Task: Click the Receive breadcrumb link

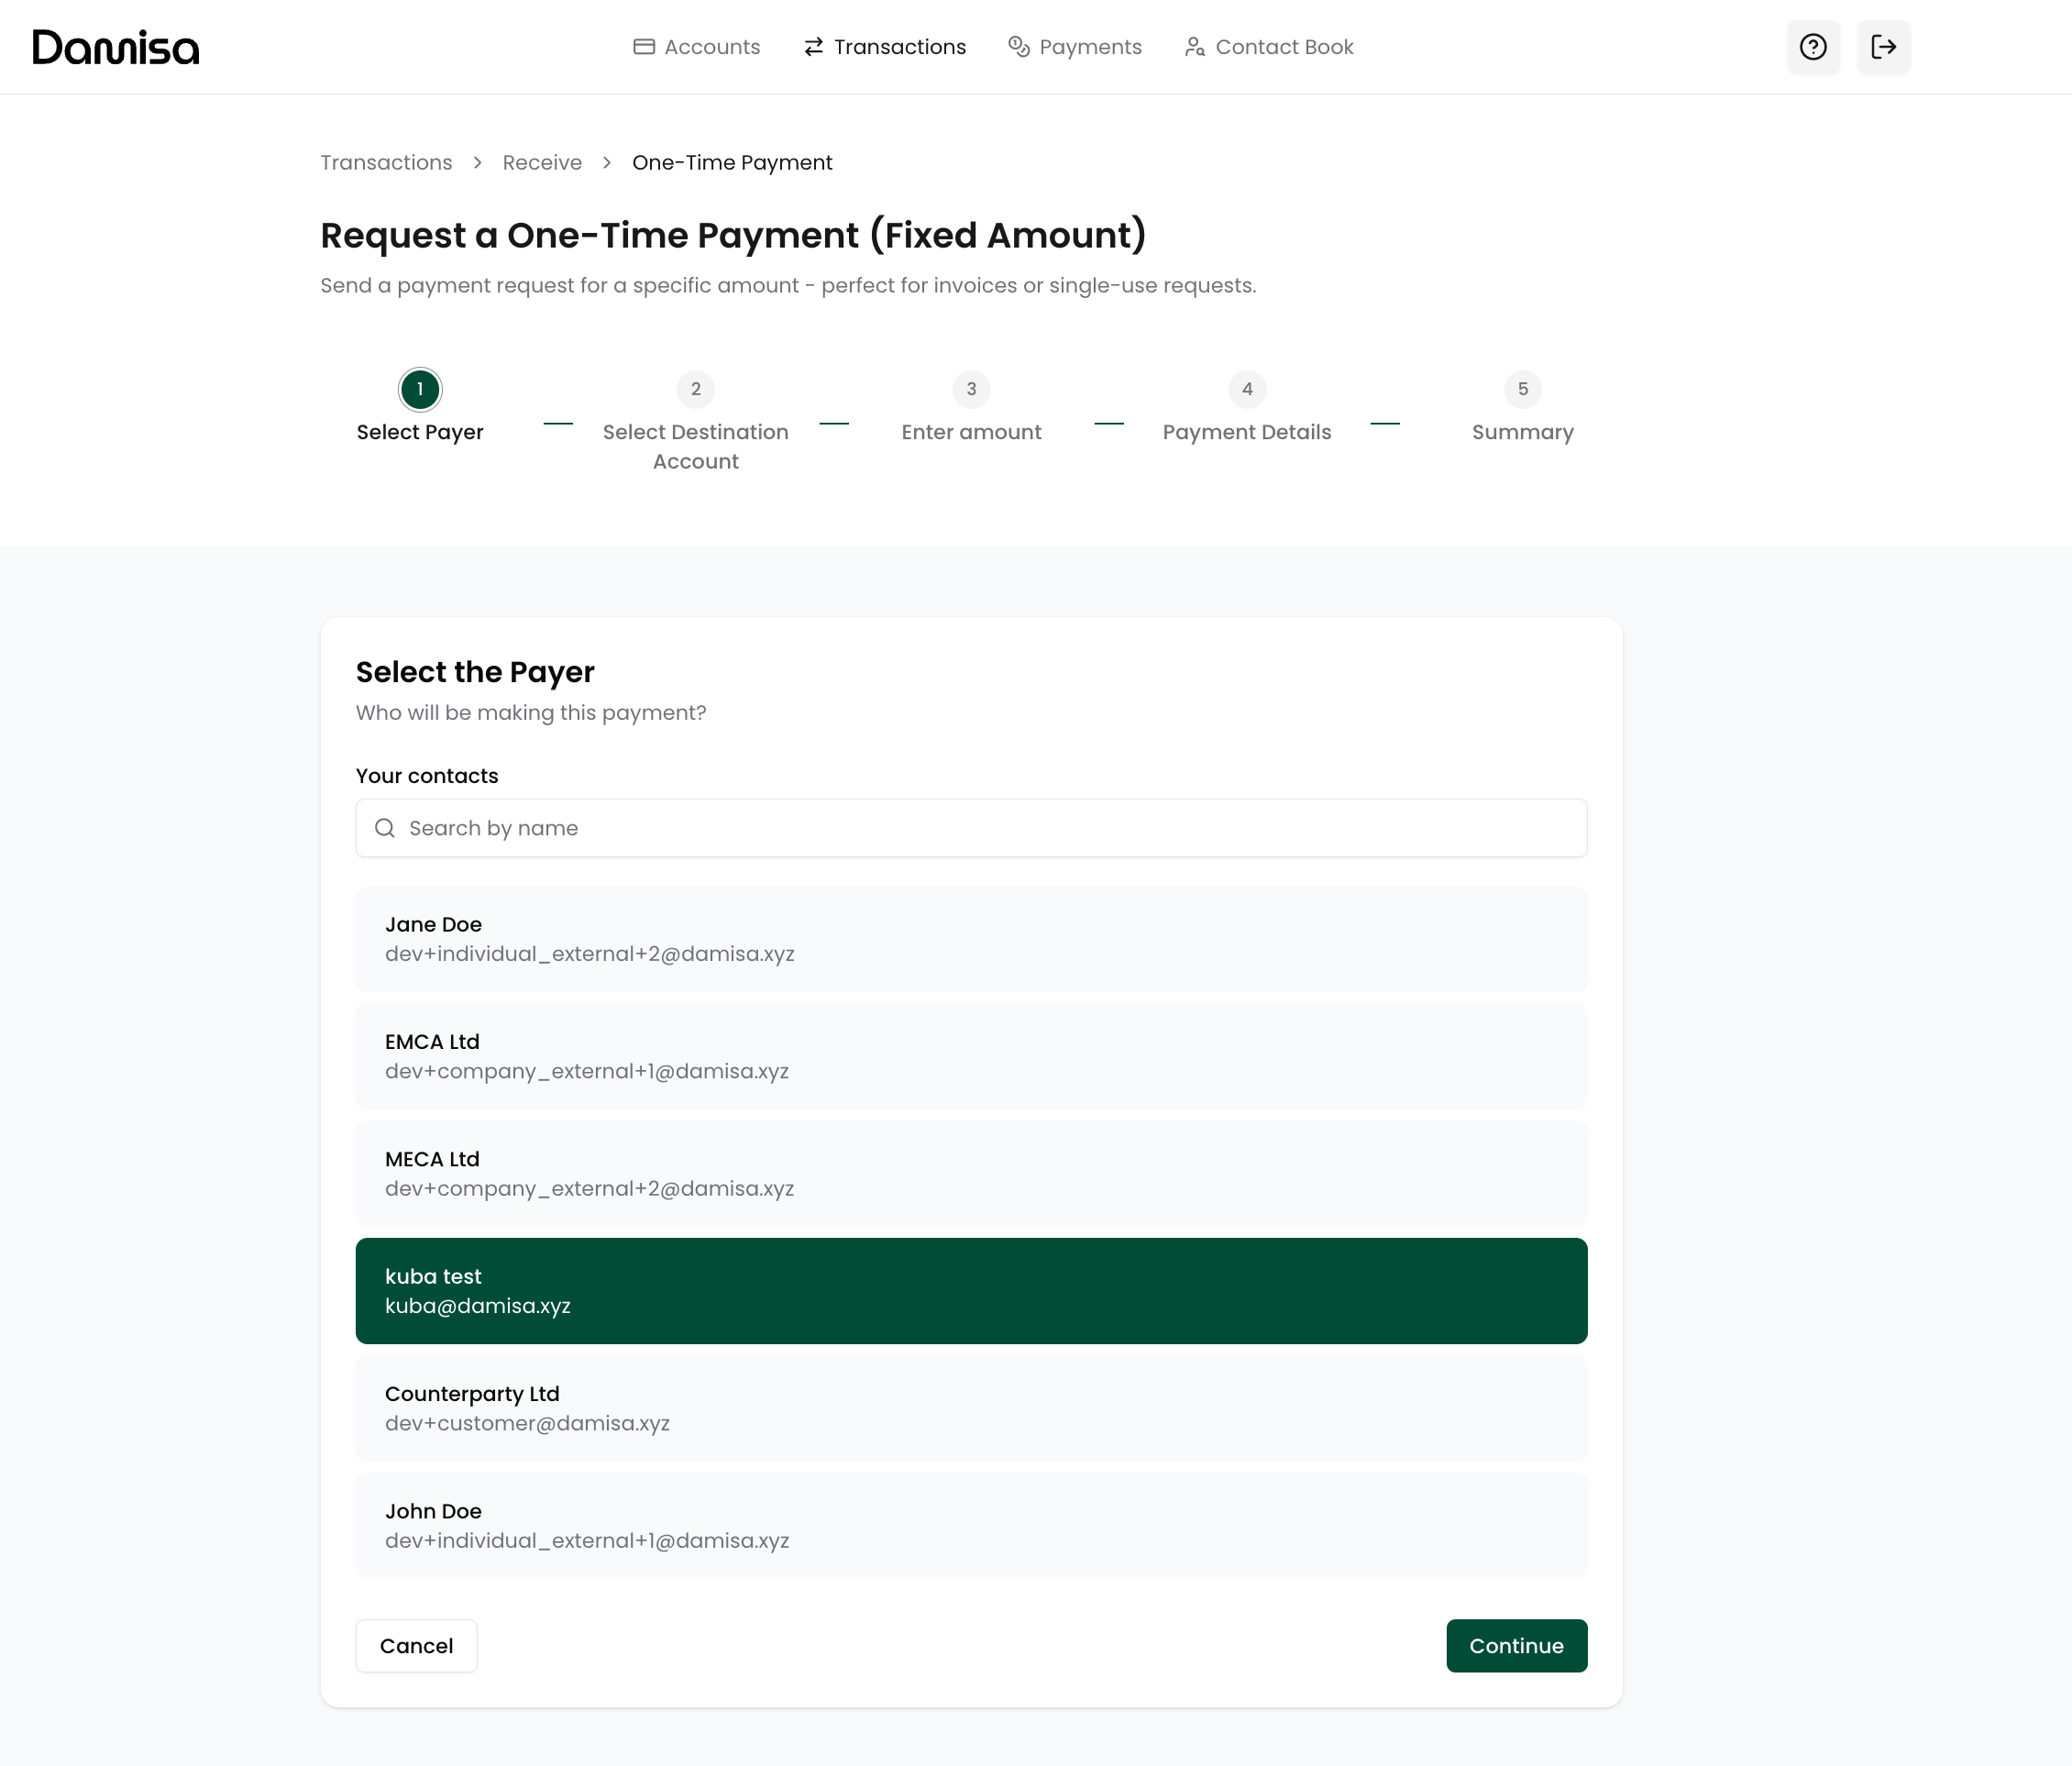Action: pyautogui.click(x=542, y=163)
